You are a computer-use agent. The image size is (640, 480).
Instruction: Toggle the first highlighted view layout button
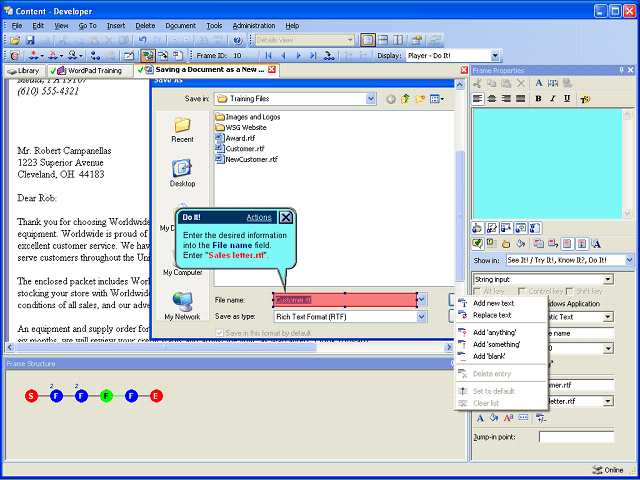point(368,40)
